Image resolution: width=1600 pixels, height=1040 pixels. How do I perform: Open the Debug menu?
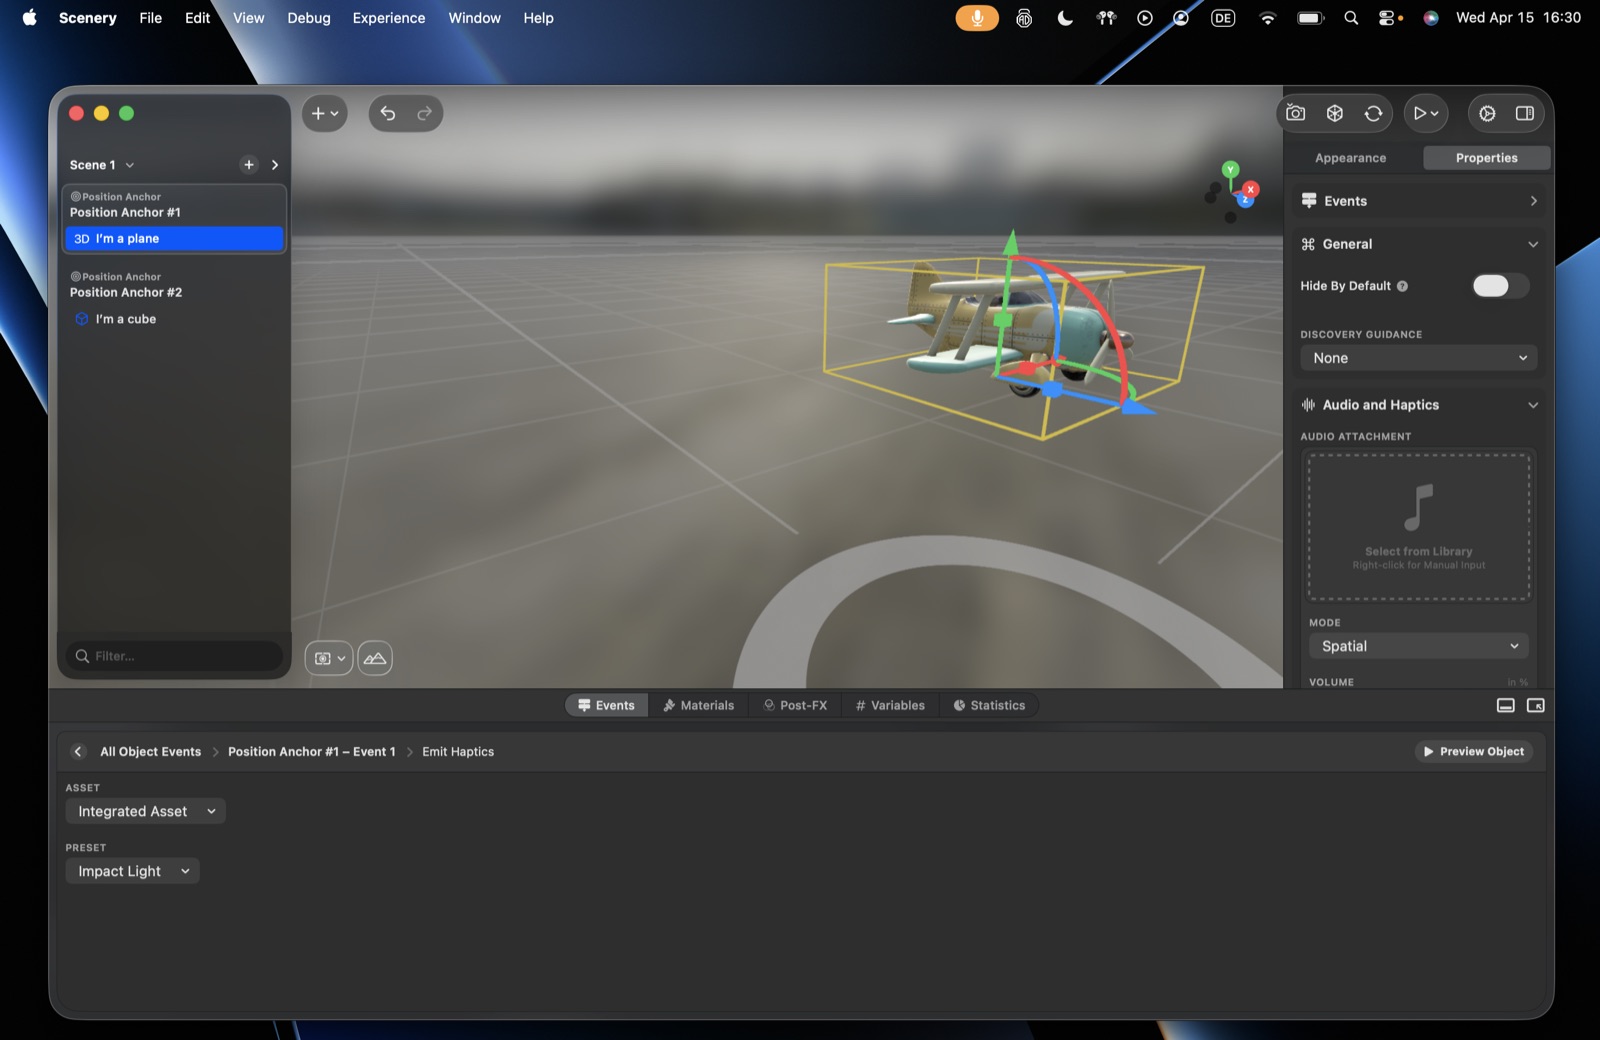point(308,18)
